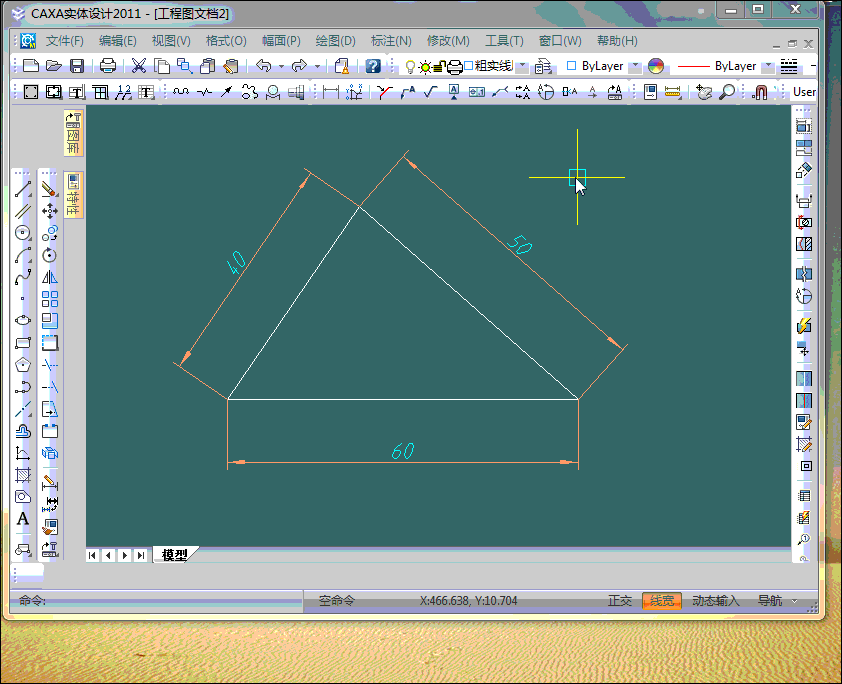
Task: Toggle 动态输入 dynamic input
Action: click(716, 601)
